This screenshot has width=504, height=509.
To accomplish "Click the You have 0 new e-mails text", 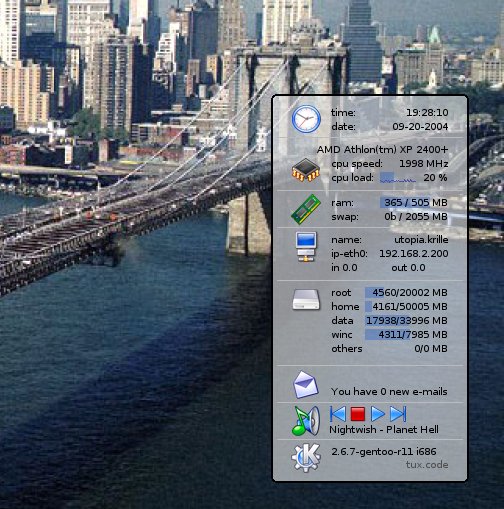I will point(389,392).
